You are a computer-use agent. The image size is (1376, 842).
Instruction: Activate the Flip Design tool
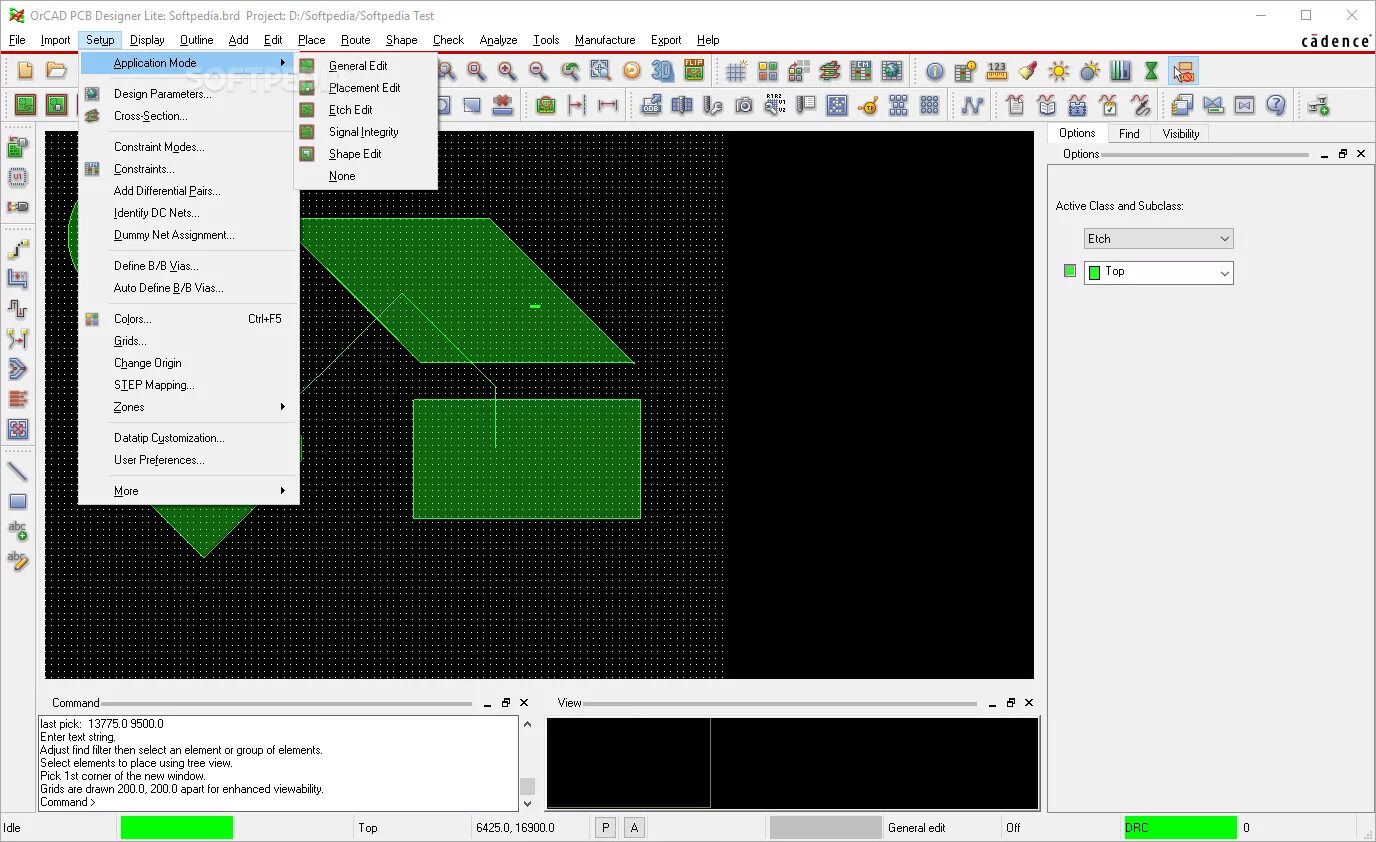click(x=695, y=70)
